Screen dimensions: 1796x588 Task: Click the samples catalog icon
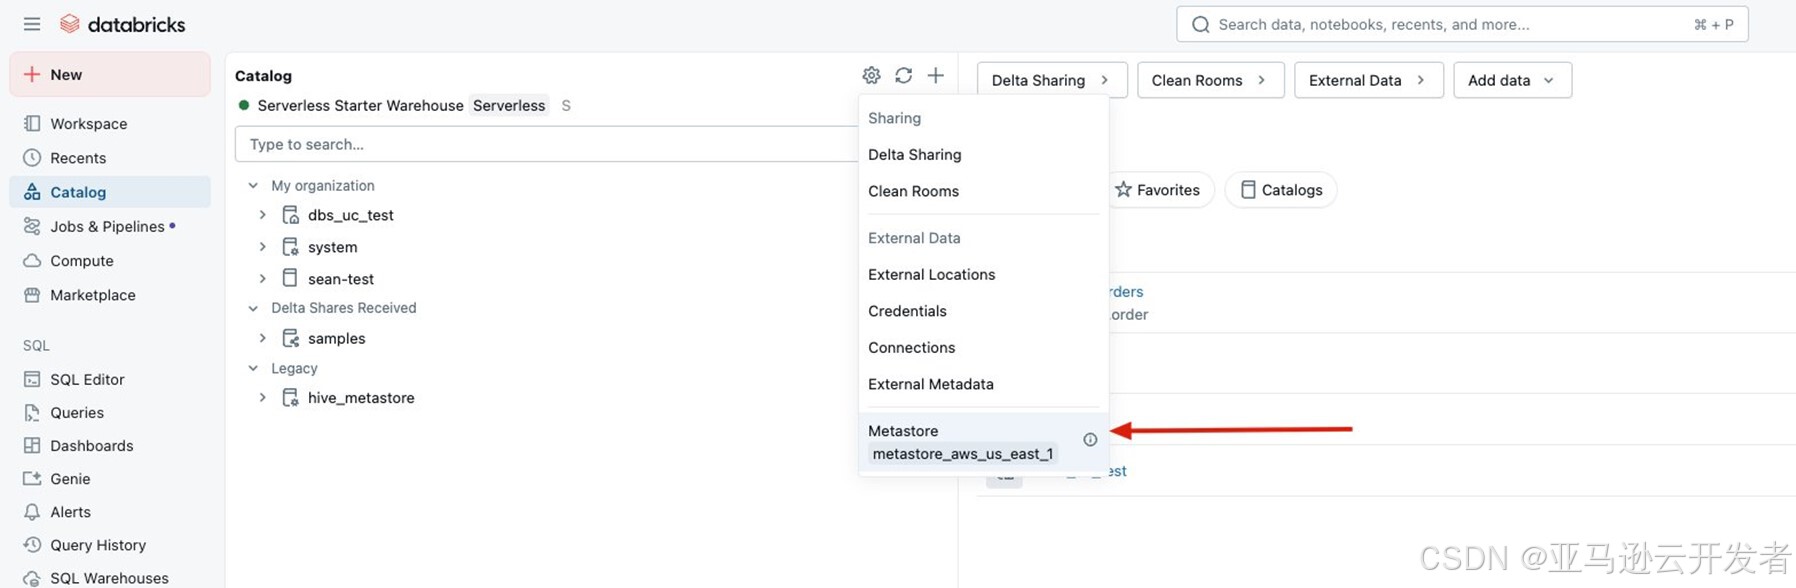[x=290, y=338]
